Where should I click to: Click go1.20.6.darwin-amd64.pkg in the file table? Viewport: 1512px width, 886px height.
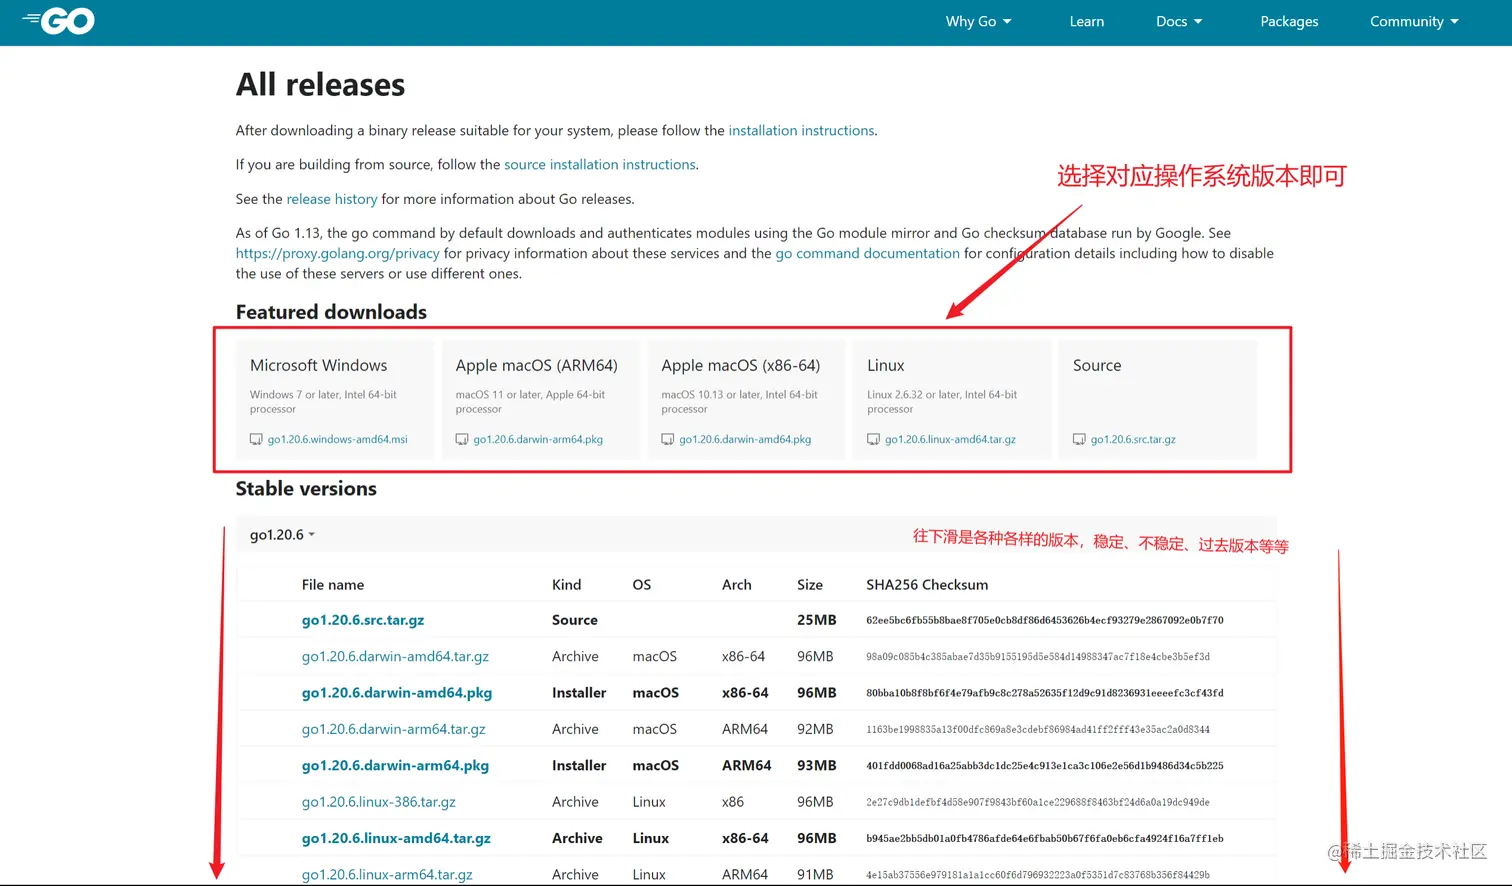coord(397,692)
